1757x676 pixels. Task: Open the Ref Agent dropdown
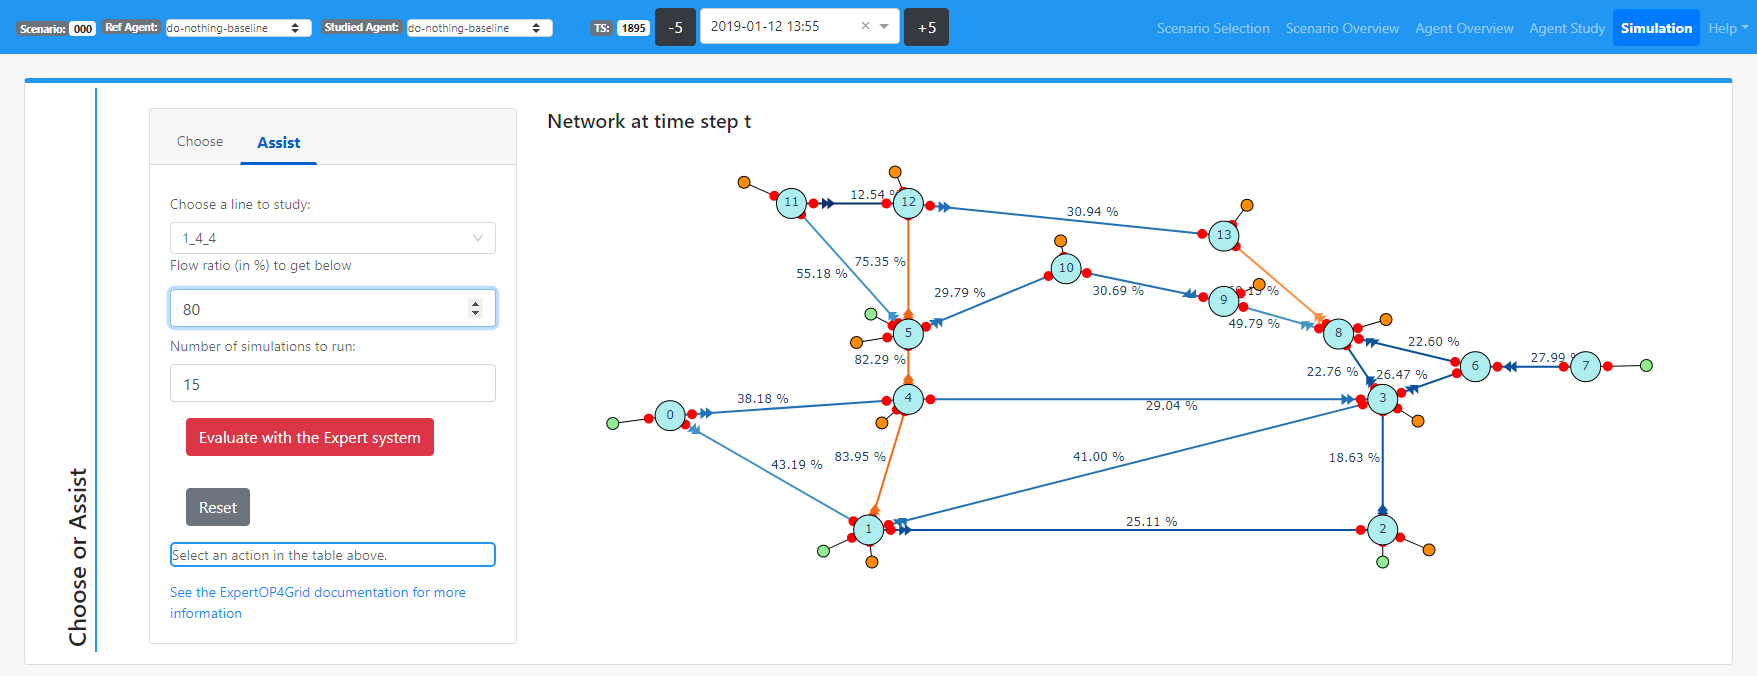(x=238, y=28)
